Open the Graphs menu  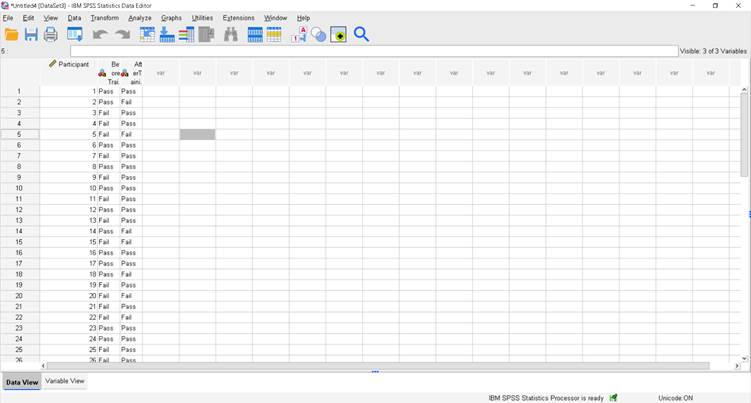pos(171,18)
